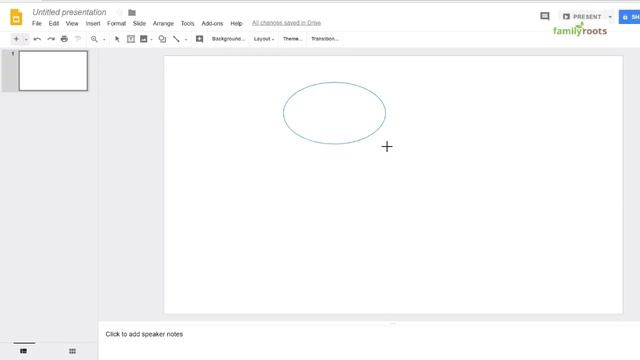
Task: Start presentation with Present button
Action: tap(582, 17)
